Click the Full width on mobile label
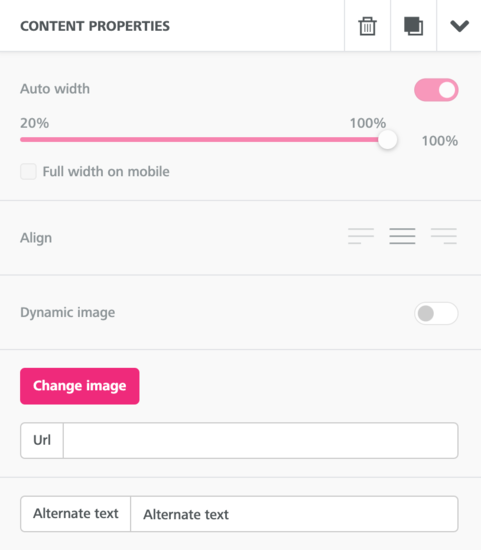481x550 pixels. tap(106, 172)
